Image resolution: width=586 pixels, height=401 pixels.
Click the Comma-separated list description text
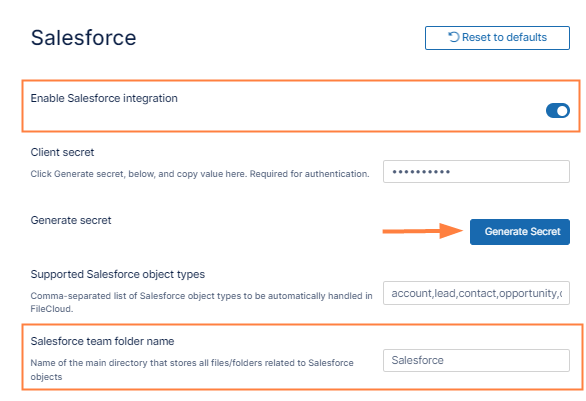201,302
